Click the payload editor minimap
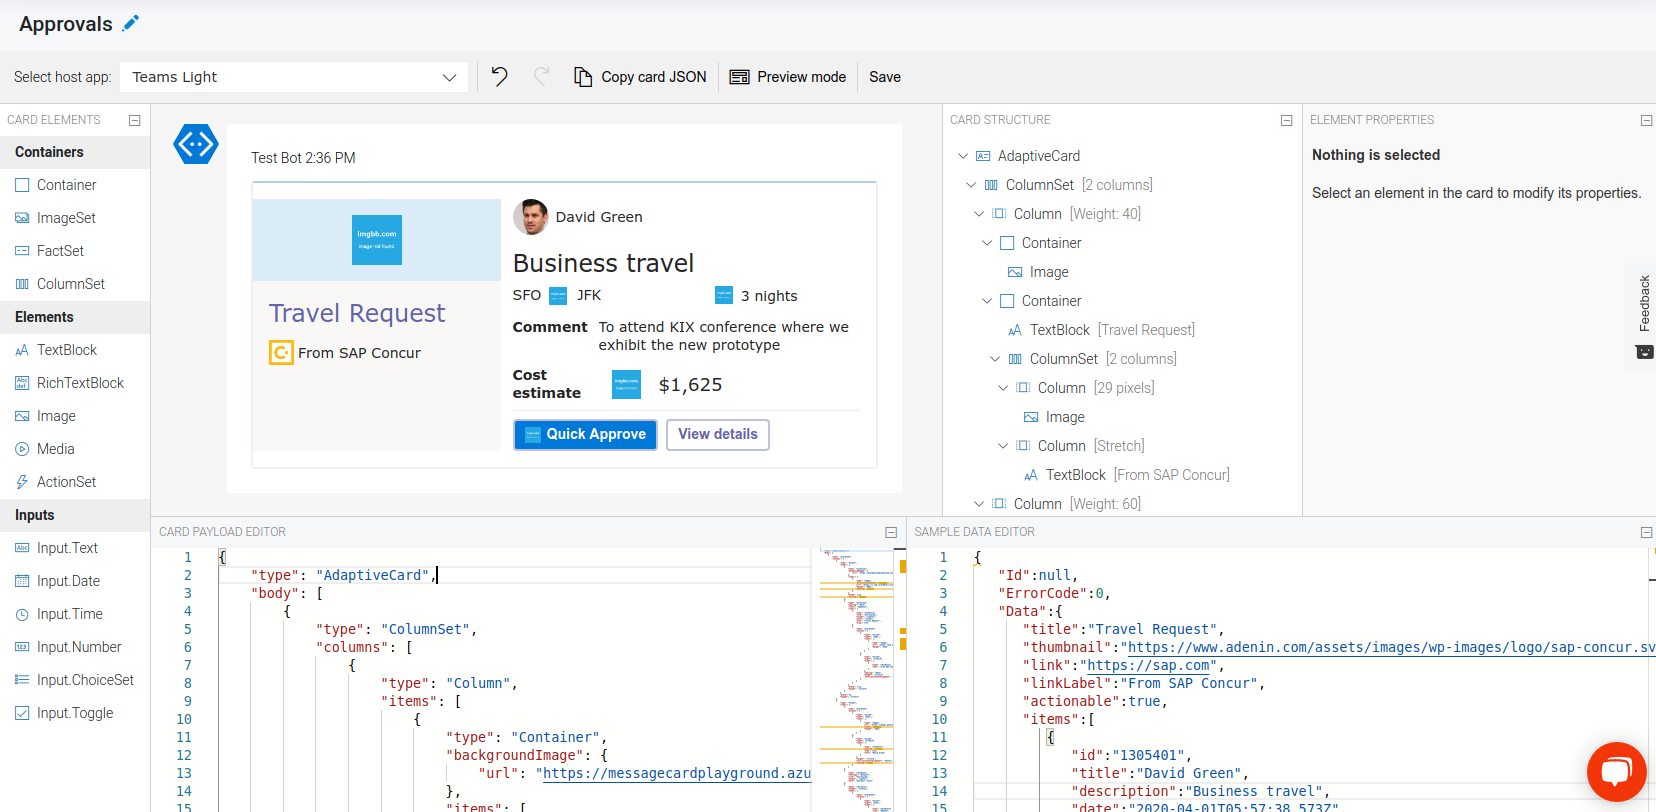Viewport: 1656px width, 812px height. 856,680
